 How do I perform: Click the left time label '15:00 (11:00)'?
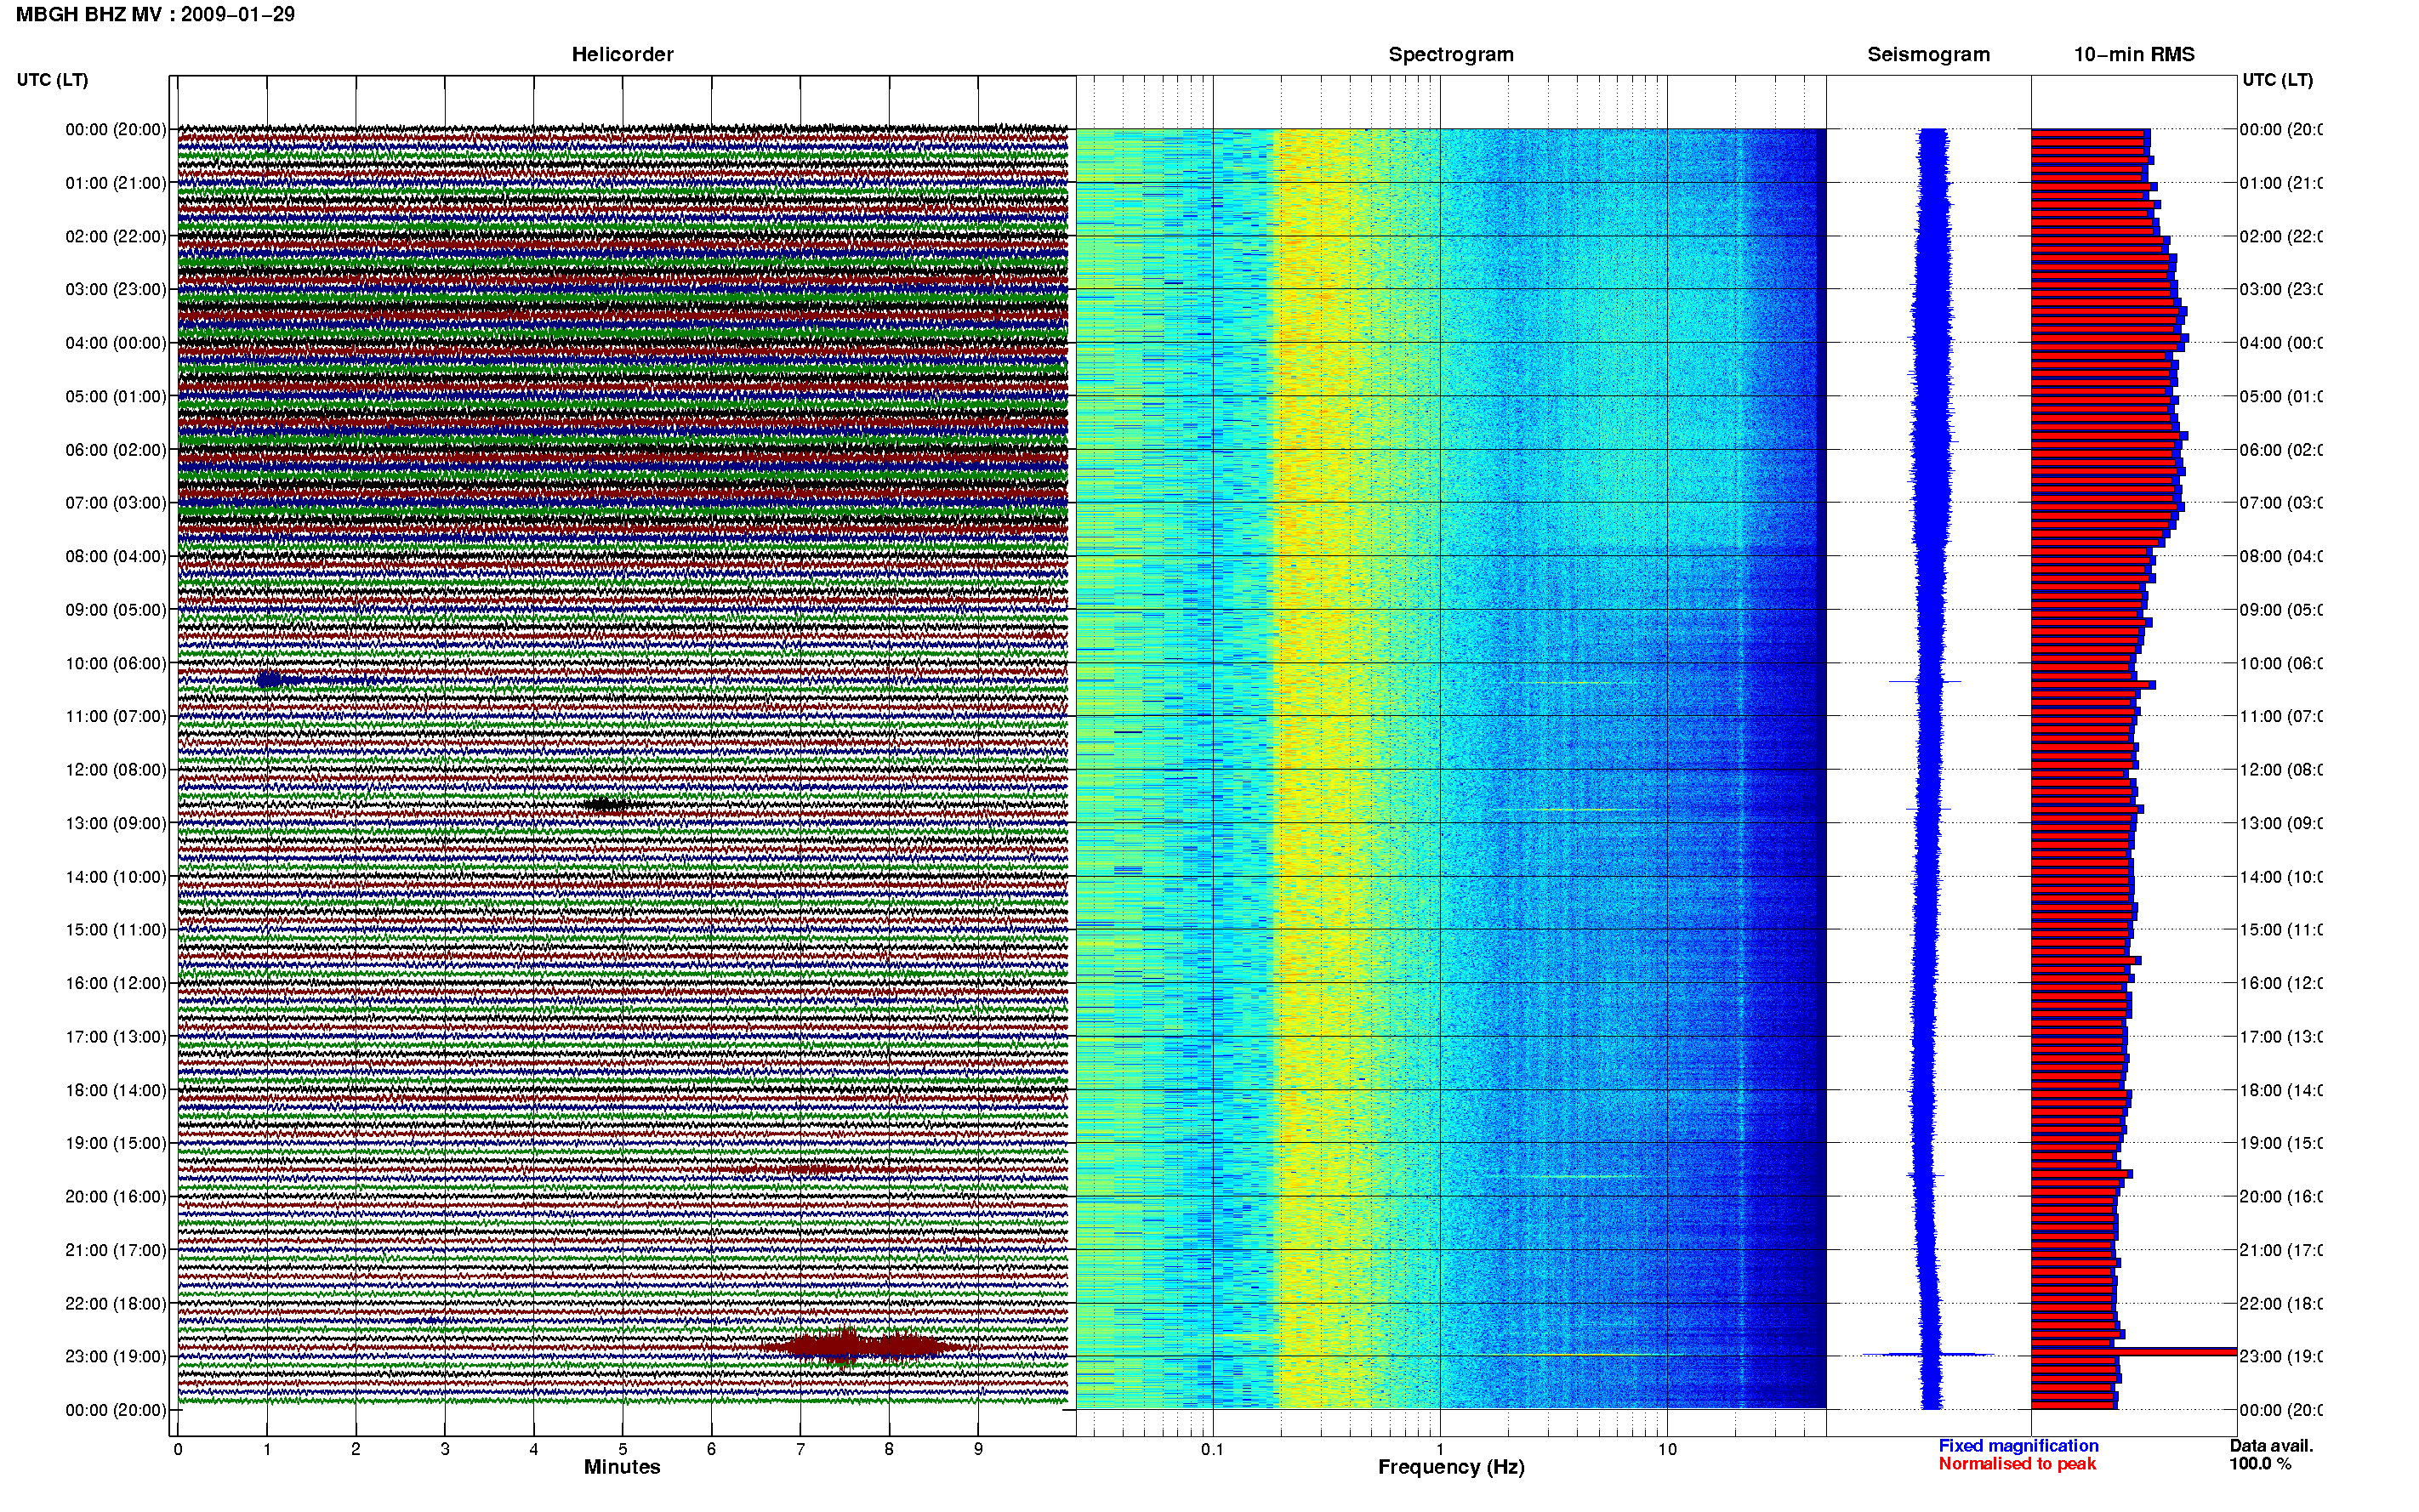116,929
